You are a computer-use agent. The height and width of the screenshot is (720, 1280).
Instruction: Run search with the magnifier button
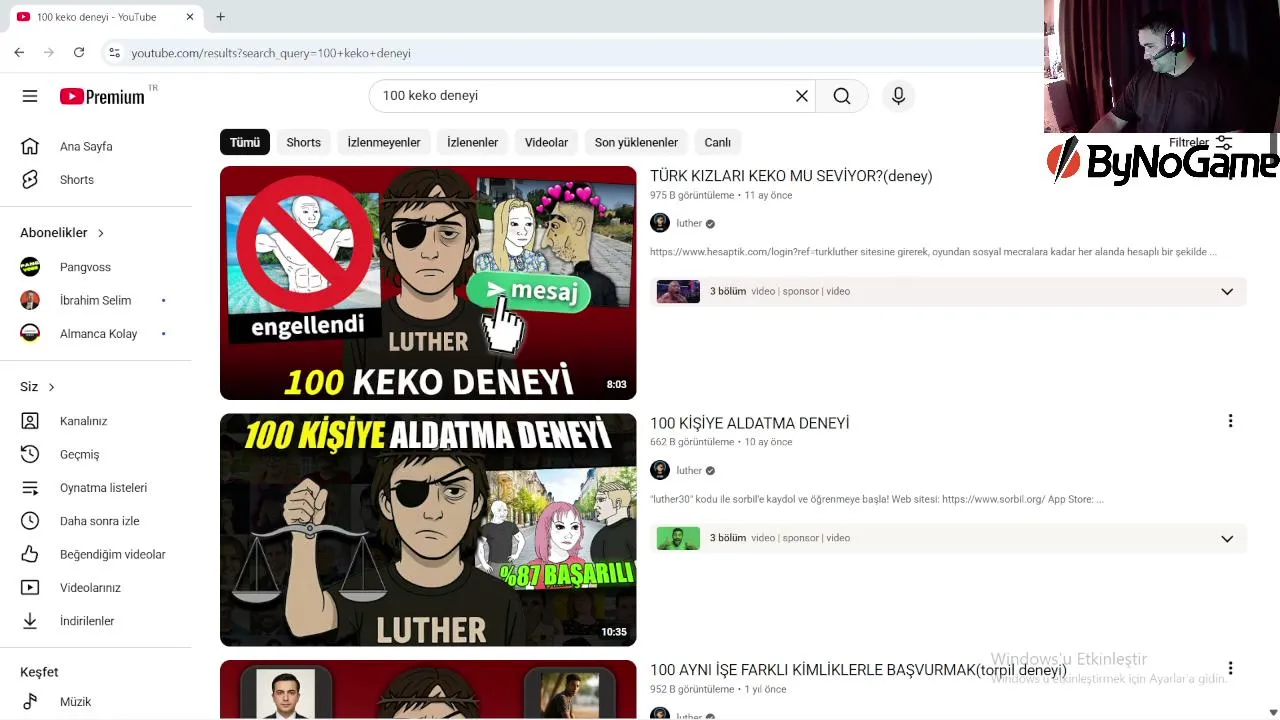click(x=842, y=96)
